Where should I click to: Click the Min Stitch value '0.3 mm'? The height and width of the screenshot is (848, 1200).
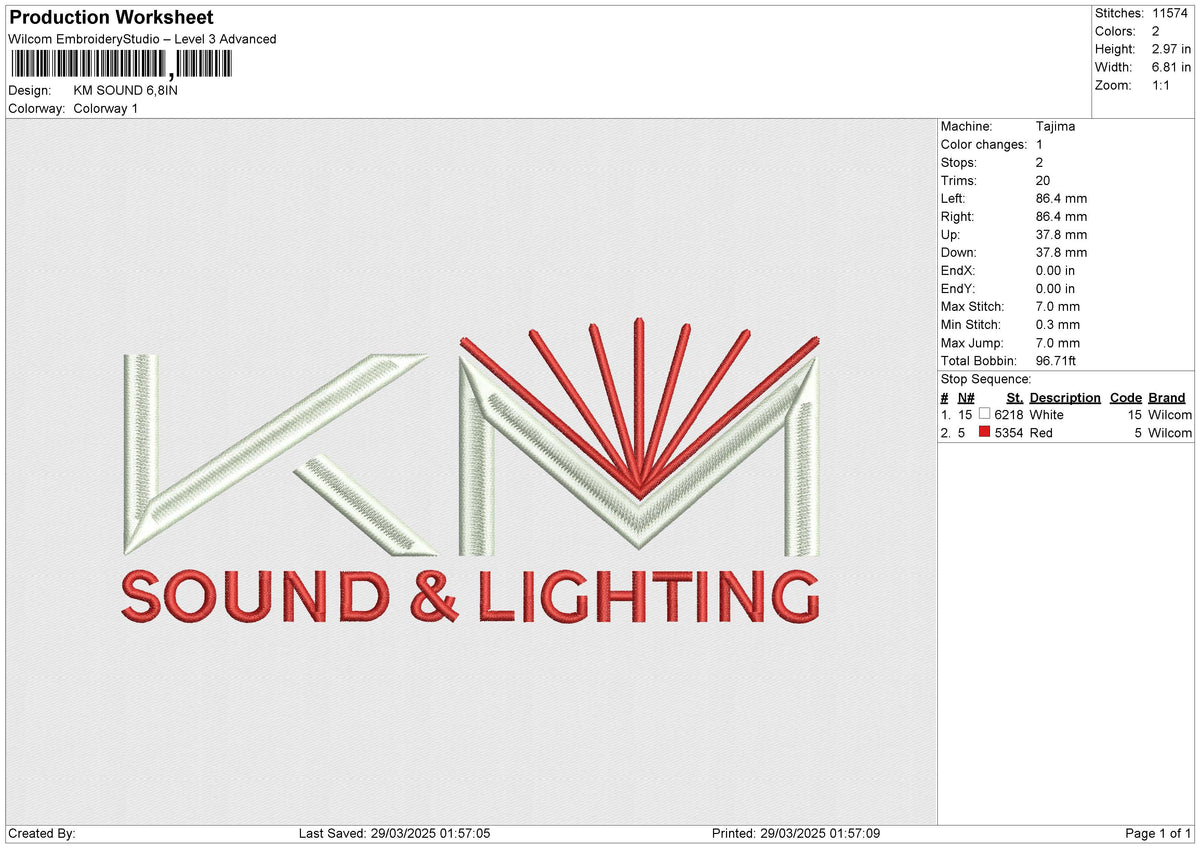pyautogui.click(x=1059, y=325)
